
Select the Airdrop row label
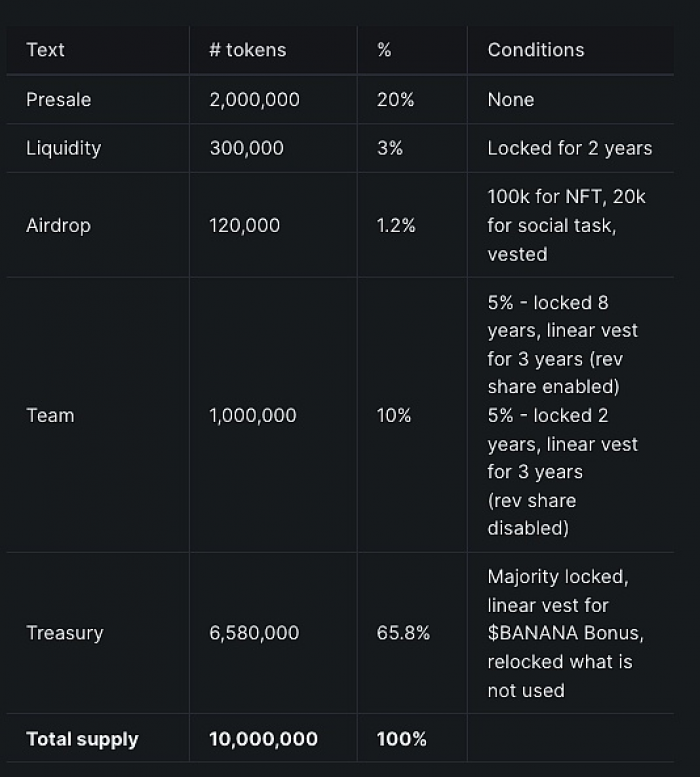(x=58, y=225)
